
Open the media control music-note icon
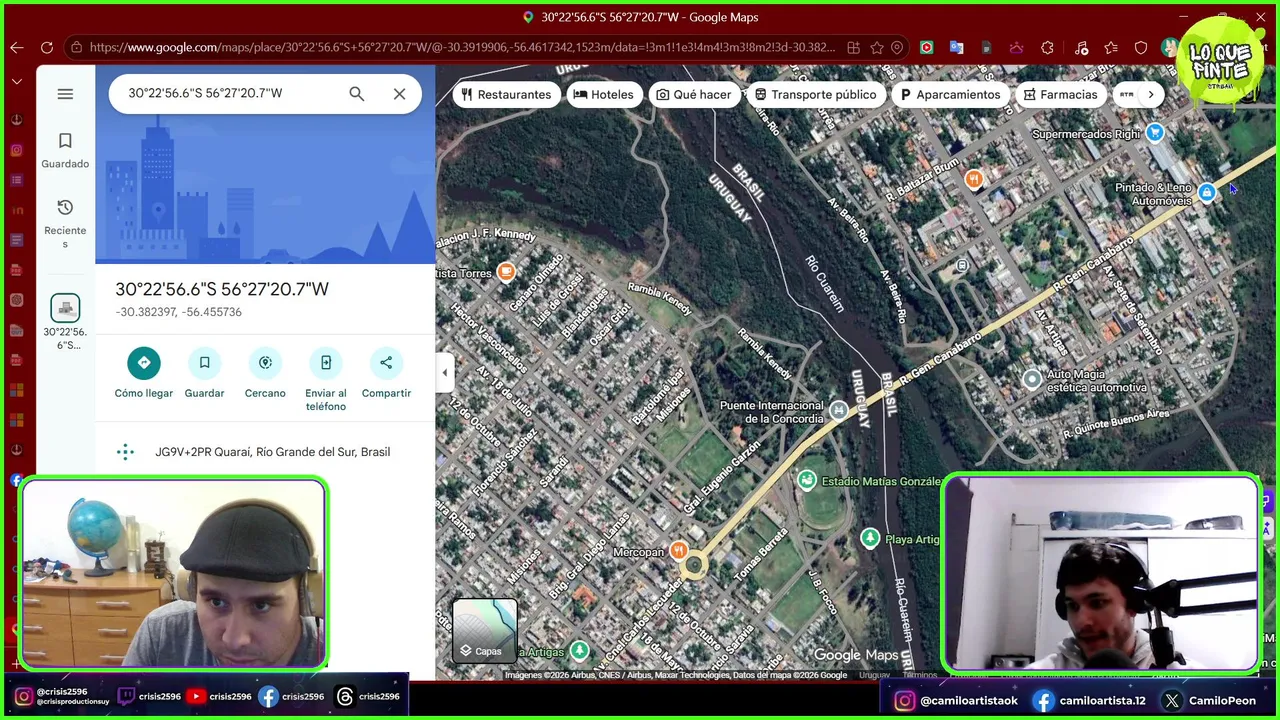(1081, 47)
